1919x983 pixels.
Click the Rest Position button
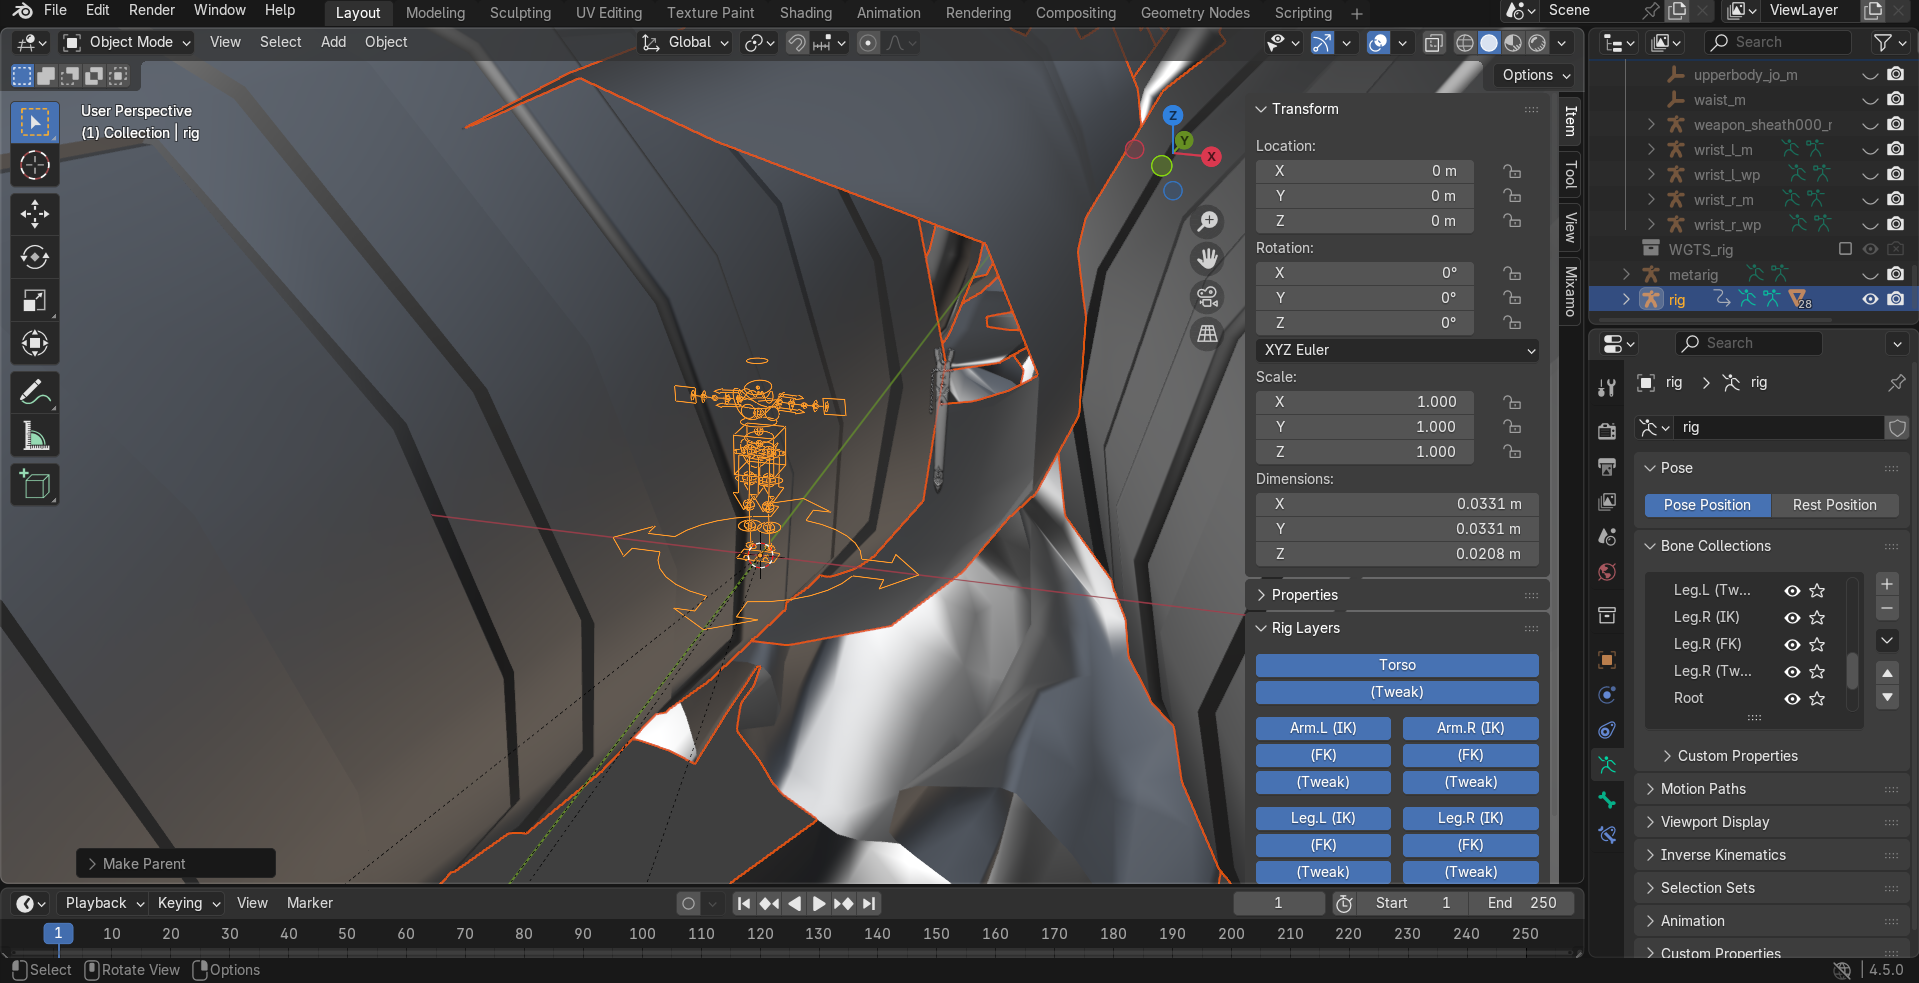1833,505
